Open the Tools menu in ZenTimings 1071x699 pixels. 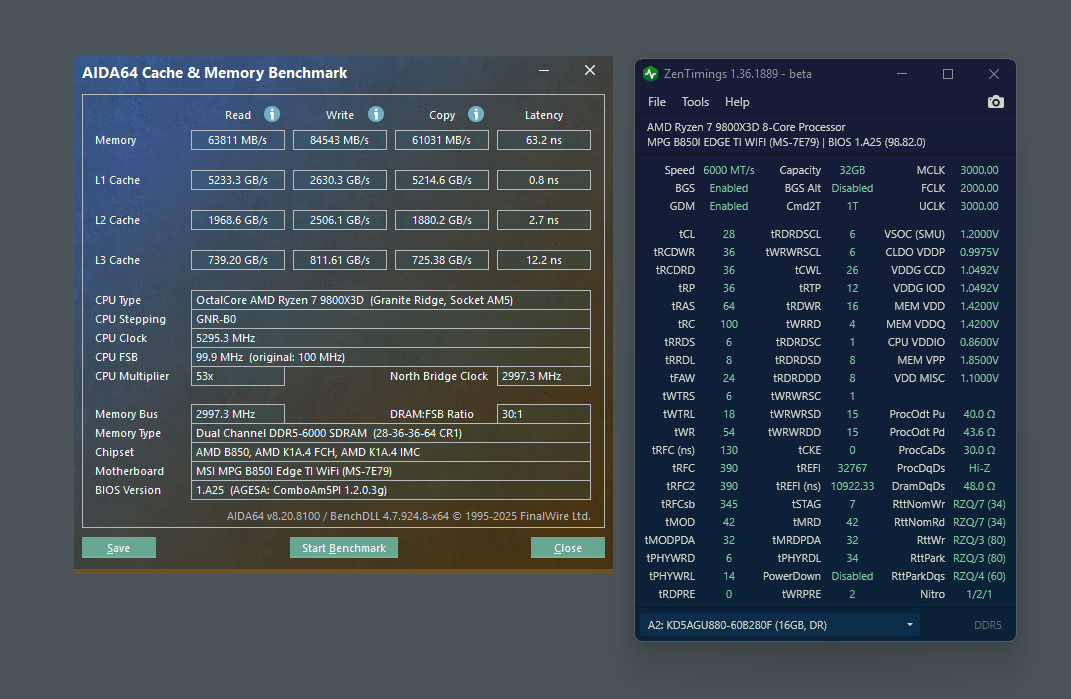[695, 102]
